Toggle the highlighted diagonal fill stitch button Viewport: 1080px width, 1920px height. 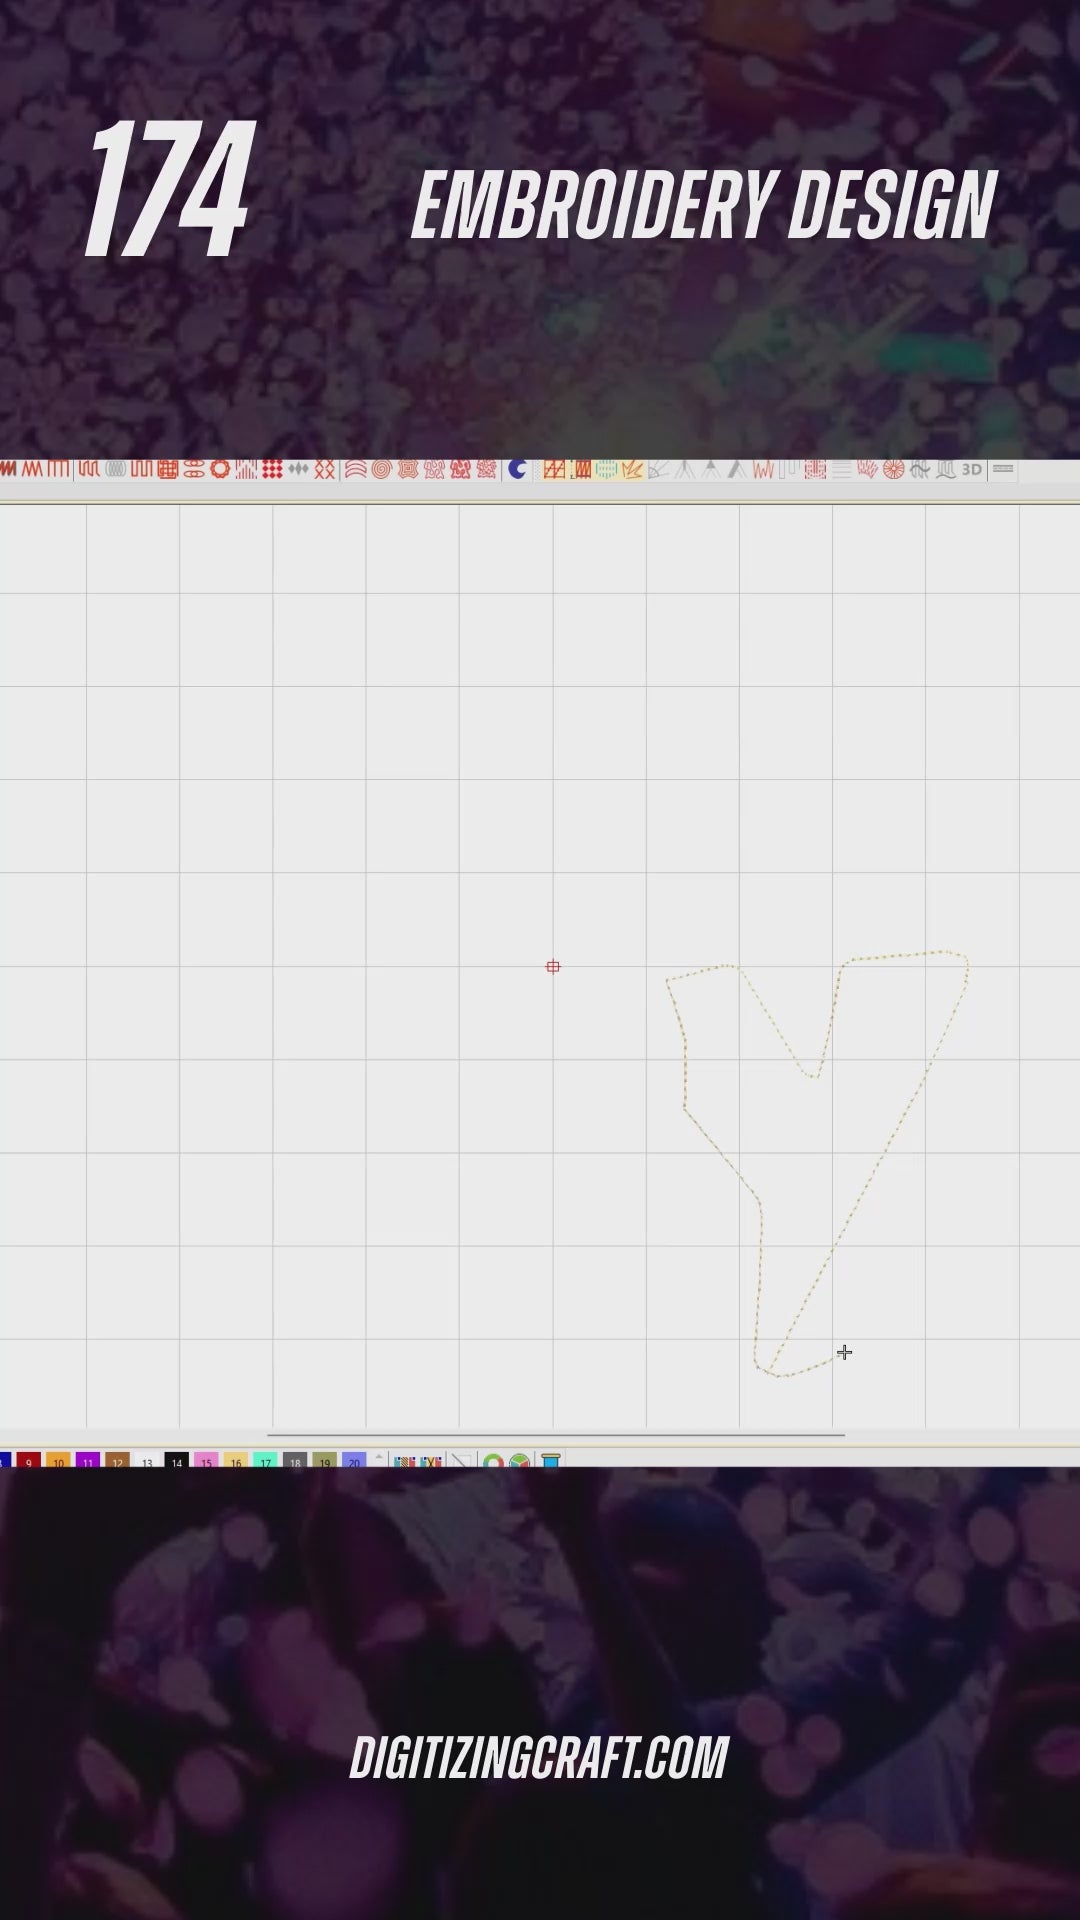point(554,470)
